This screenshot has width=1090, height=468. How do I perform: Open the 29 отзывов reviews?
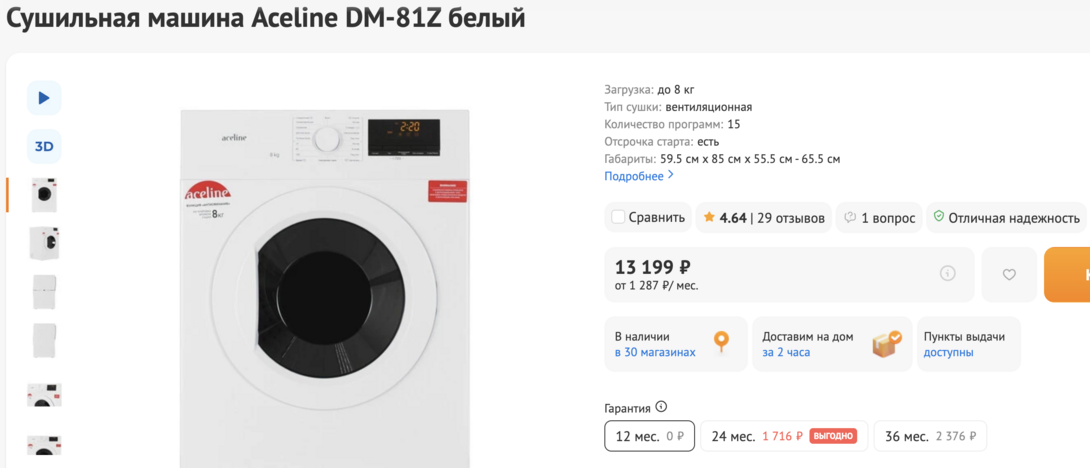[790, 218]
